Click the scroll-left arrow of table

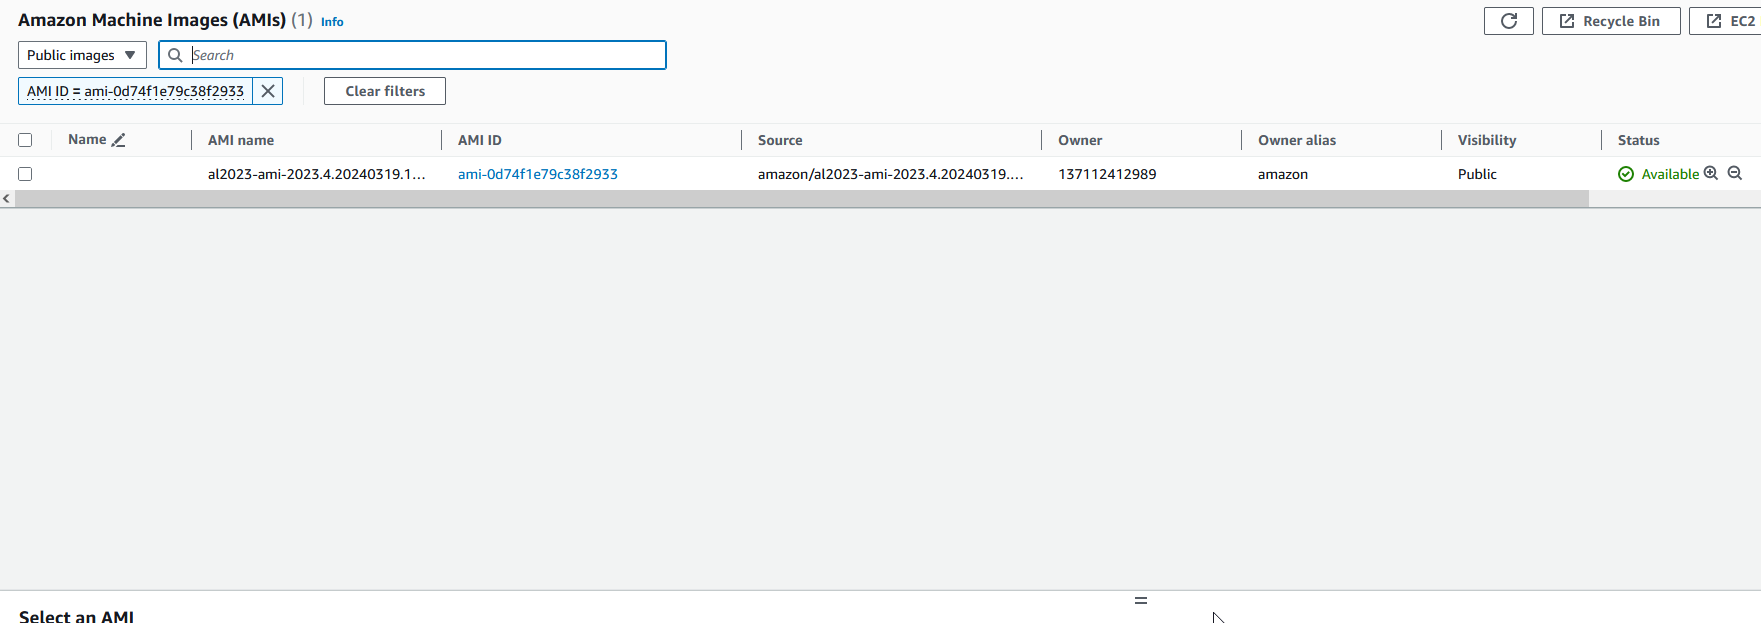point(7,199)
